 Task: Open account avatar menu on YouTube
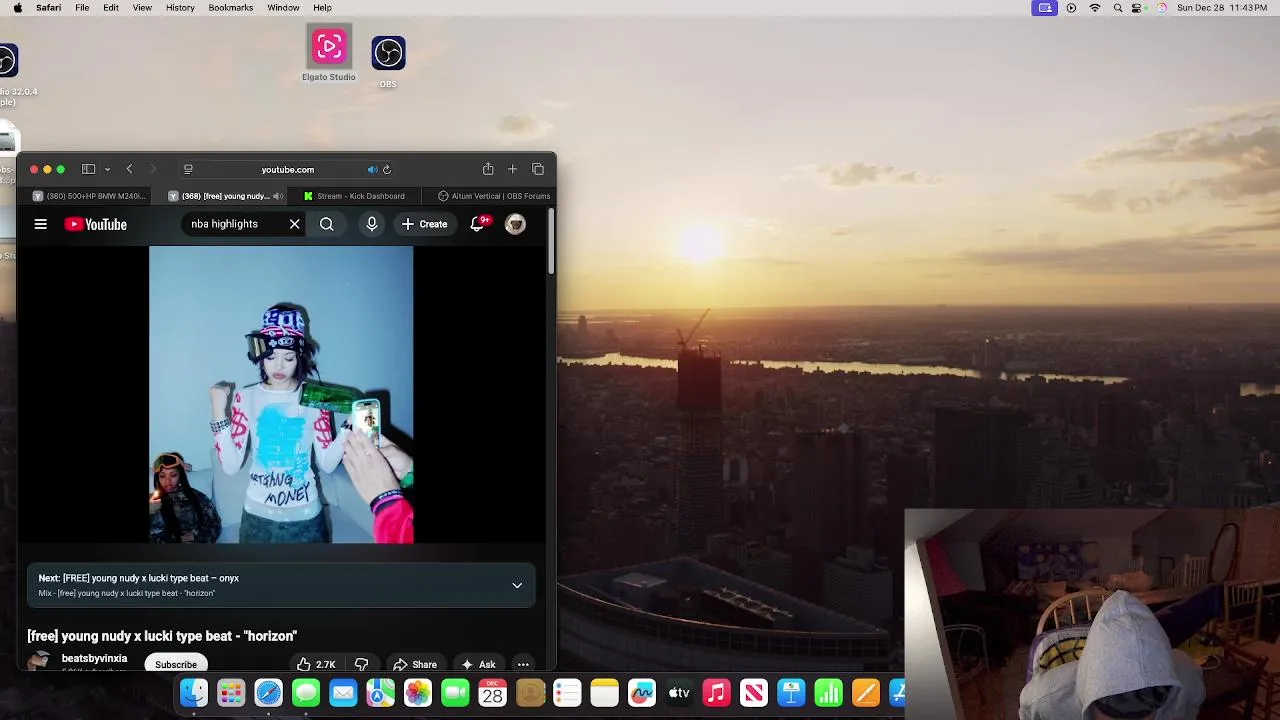click(x=515, y=224)
